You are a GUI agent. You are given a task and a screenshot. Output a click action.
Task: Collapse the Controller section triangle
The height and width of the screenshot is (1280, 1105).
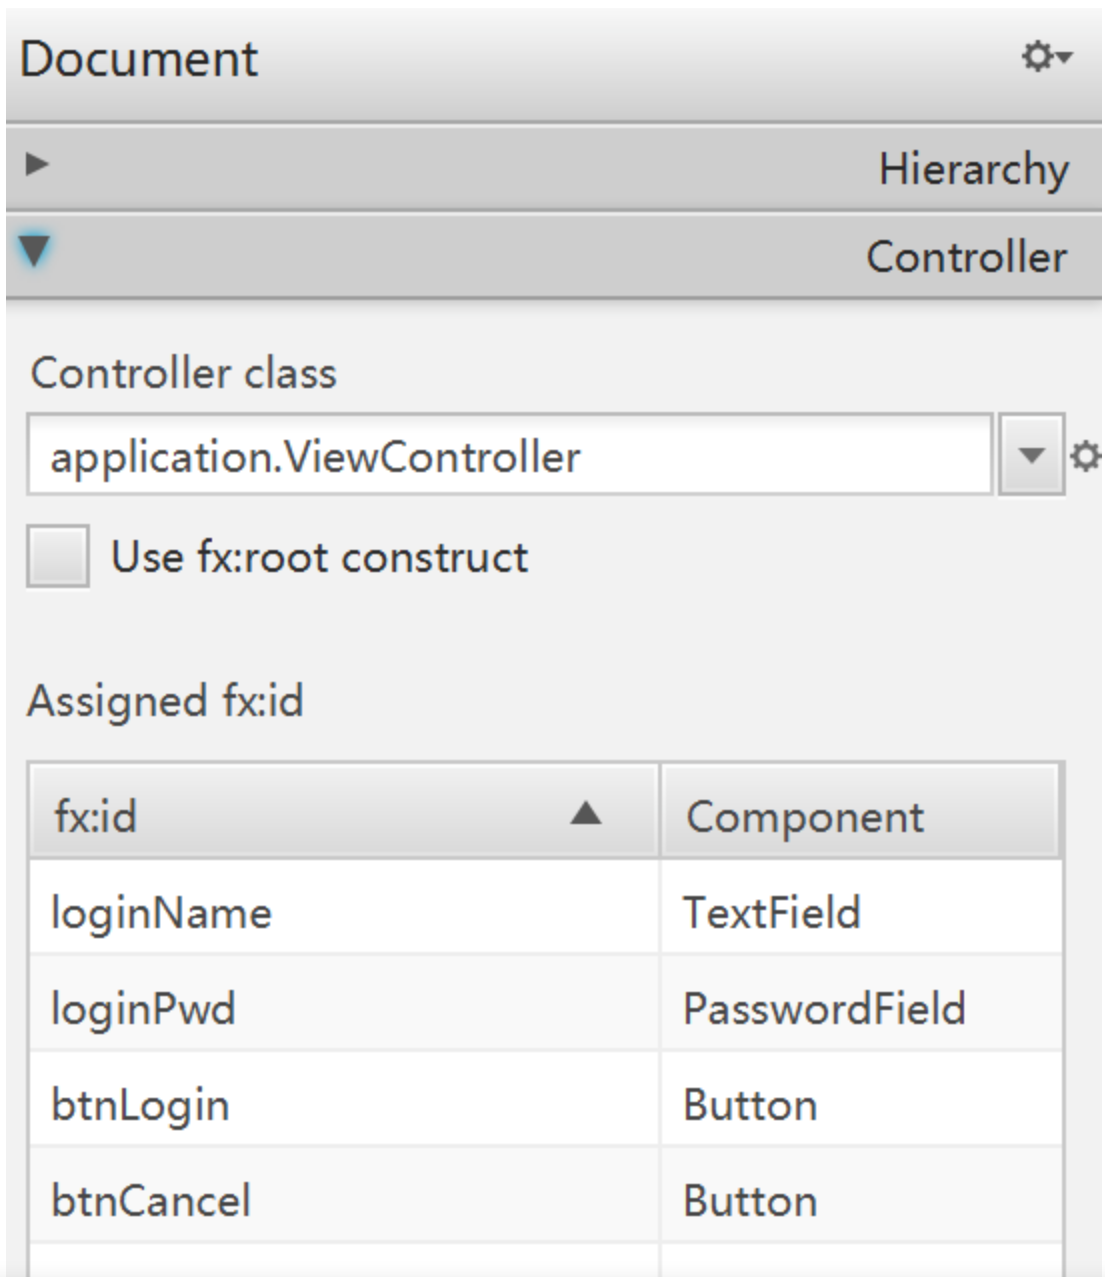pyautogui.click(x=35, y=250)
